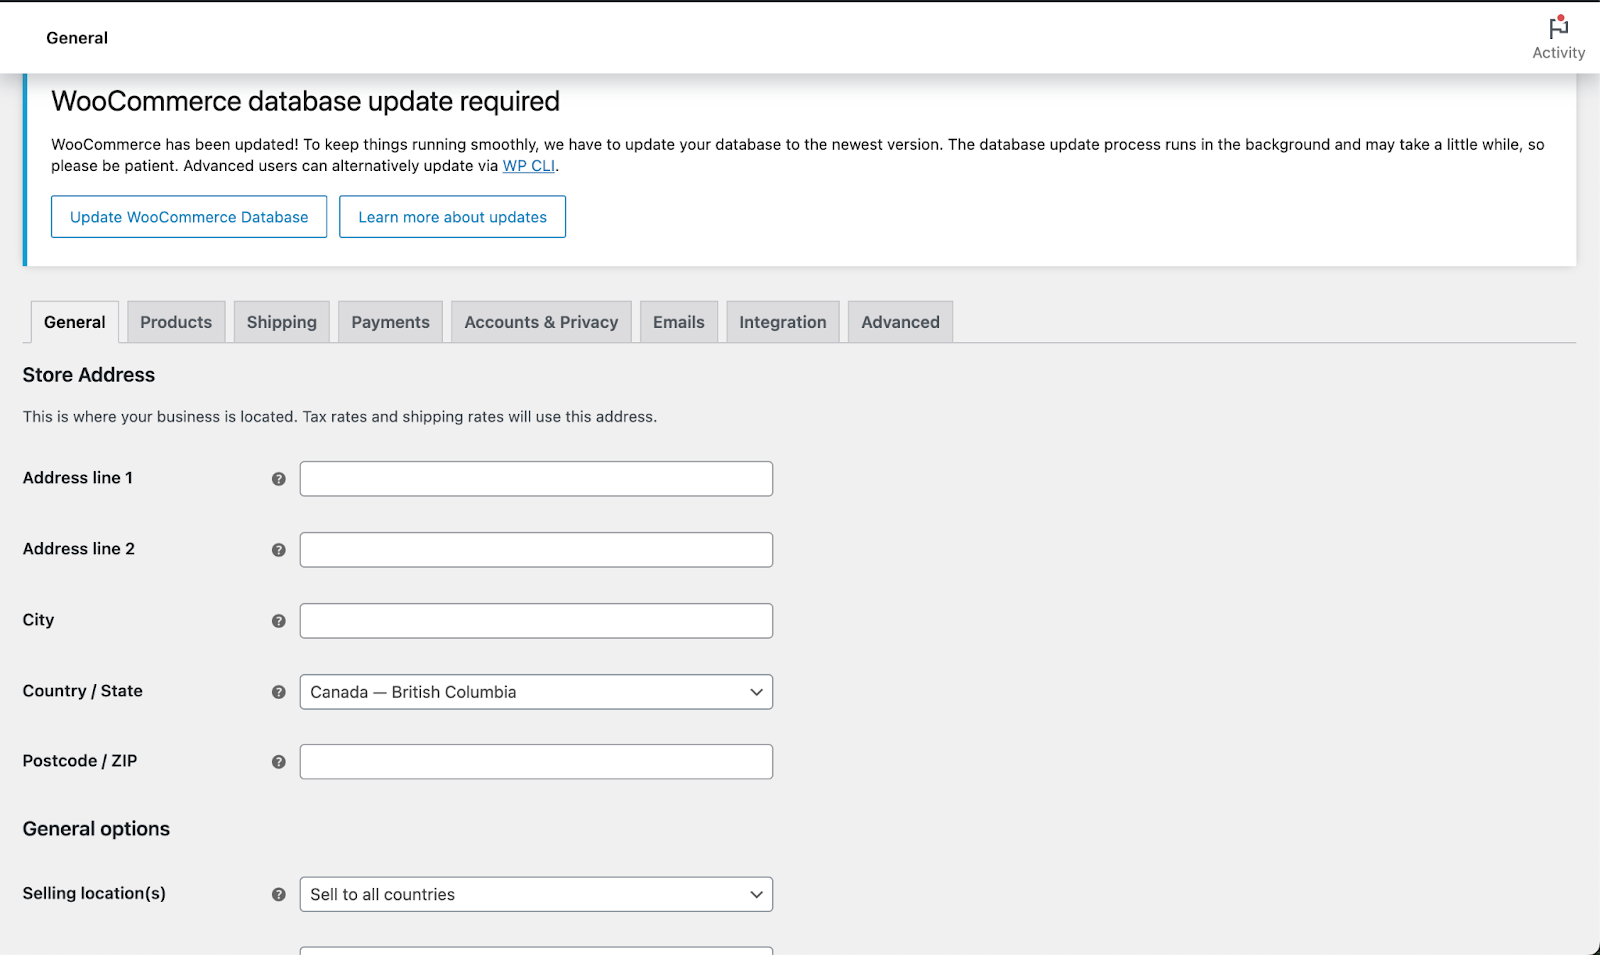Screen dimensions: 1600x955
Task: Open the Activity flag panel
Action: tap(1558, 38)
